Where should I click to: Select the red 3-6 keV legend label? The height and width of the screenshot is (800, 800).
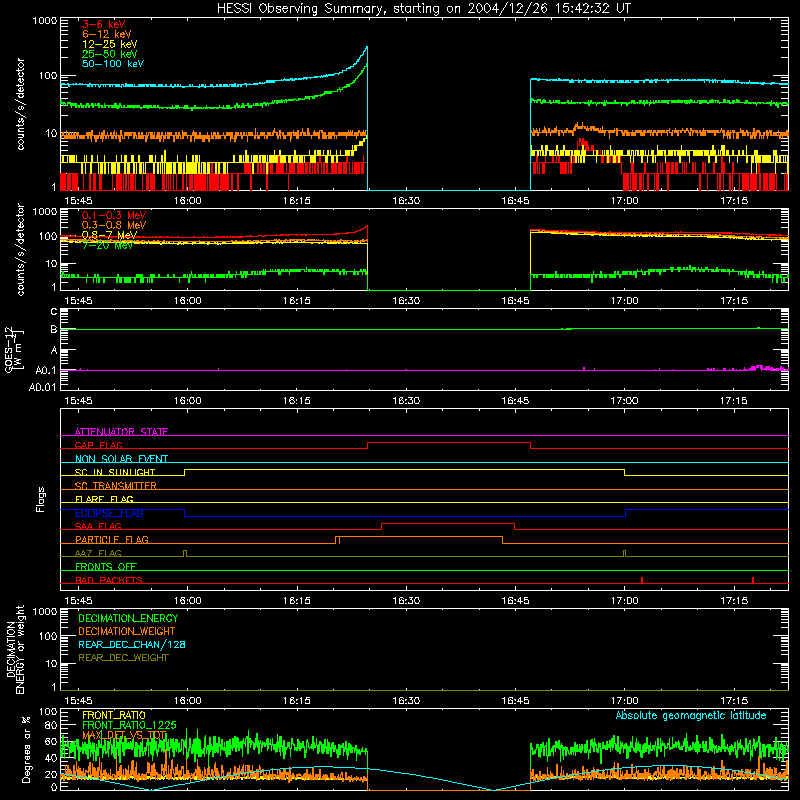pyautogui.click(x=104, y=24)
